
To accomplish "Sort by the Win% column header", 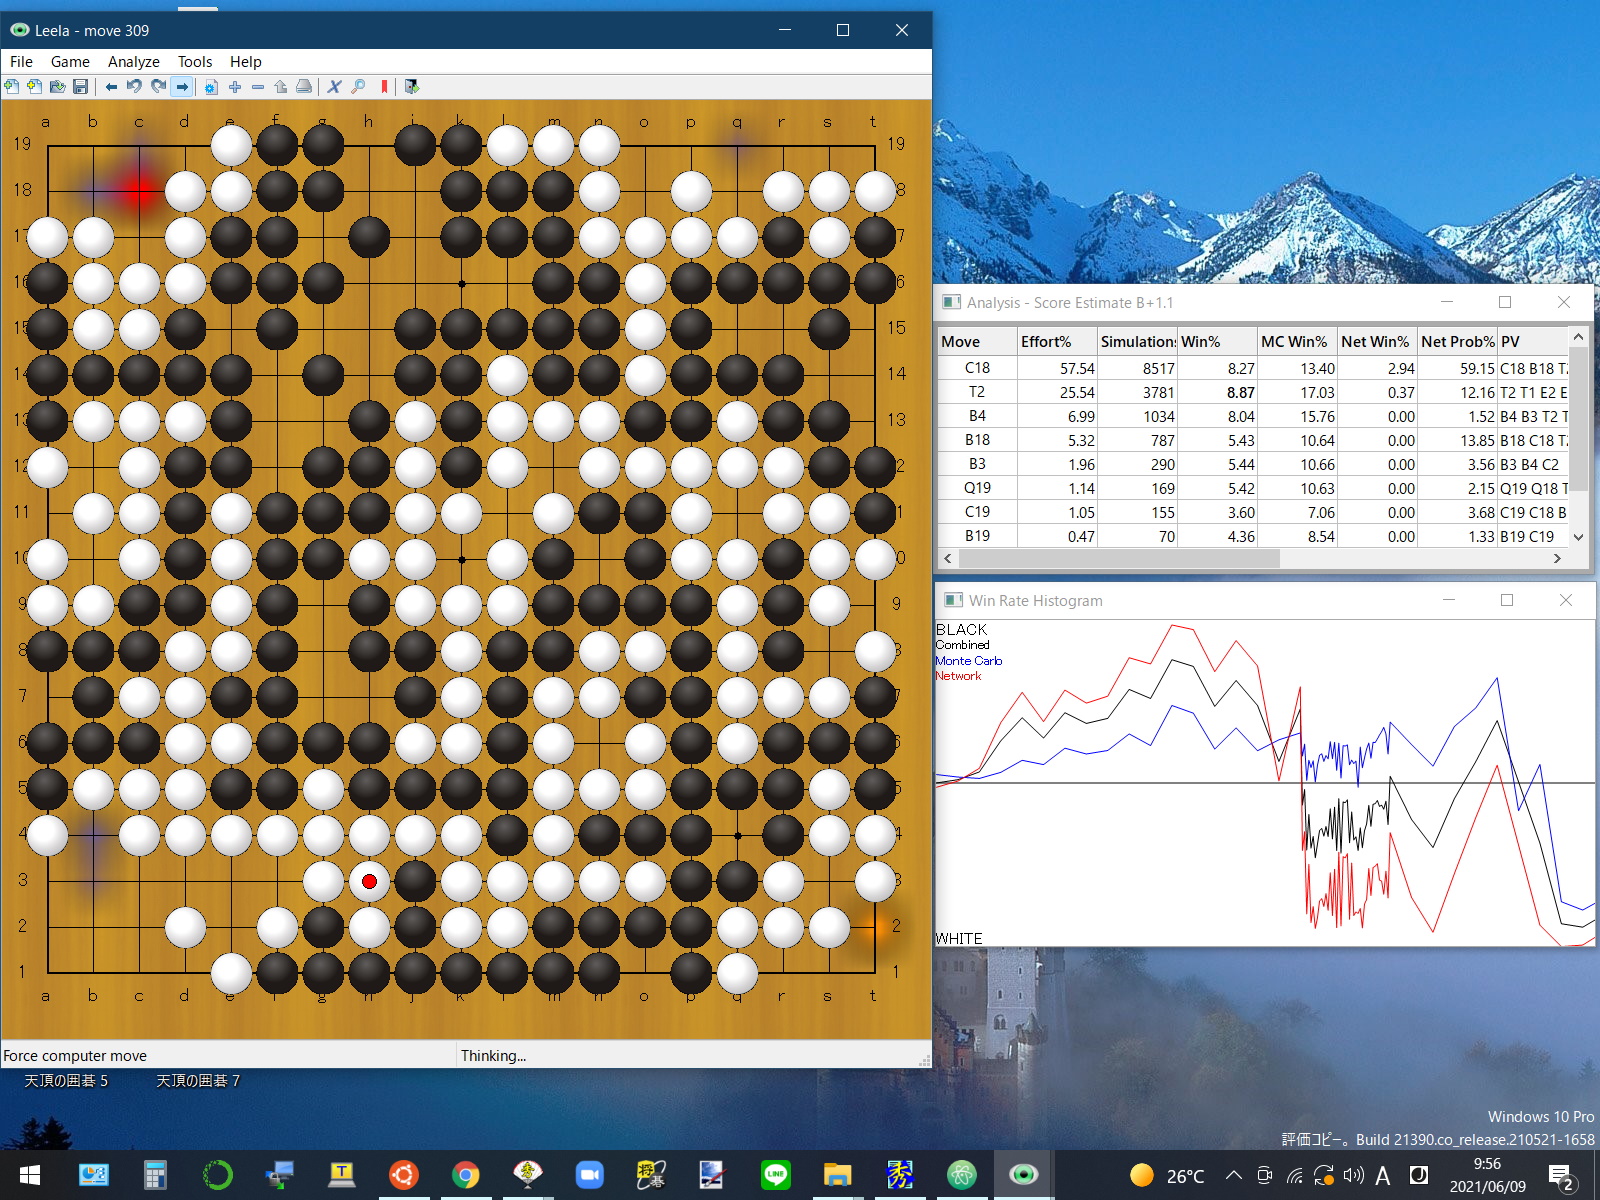I will 1215,342.
